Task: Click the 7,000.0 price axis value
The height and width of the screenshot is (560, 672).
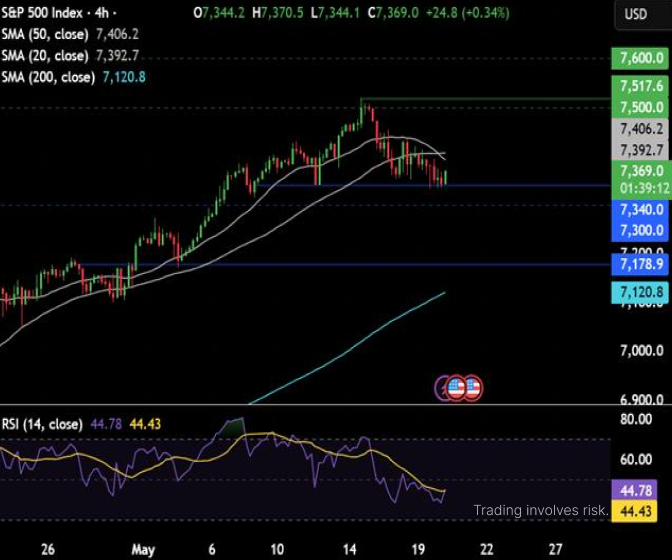Action: click(641, 351)
